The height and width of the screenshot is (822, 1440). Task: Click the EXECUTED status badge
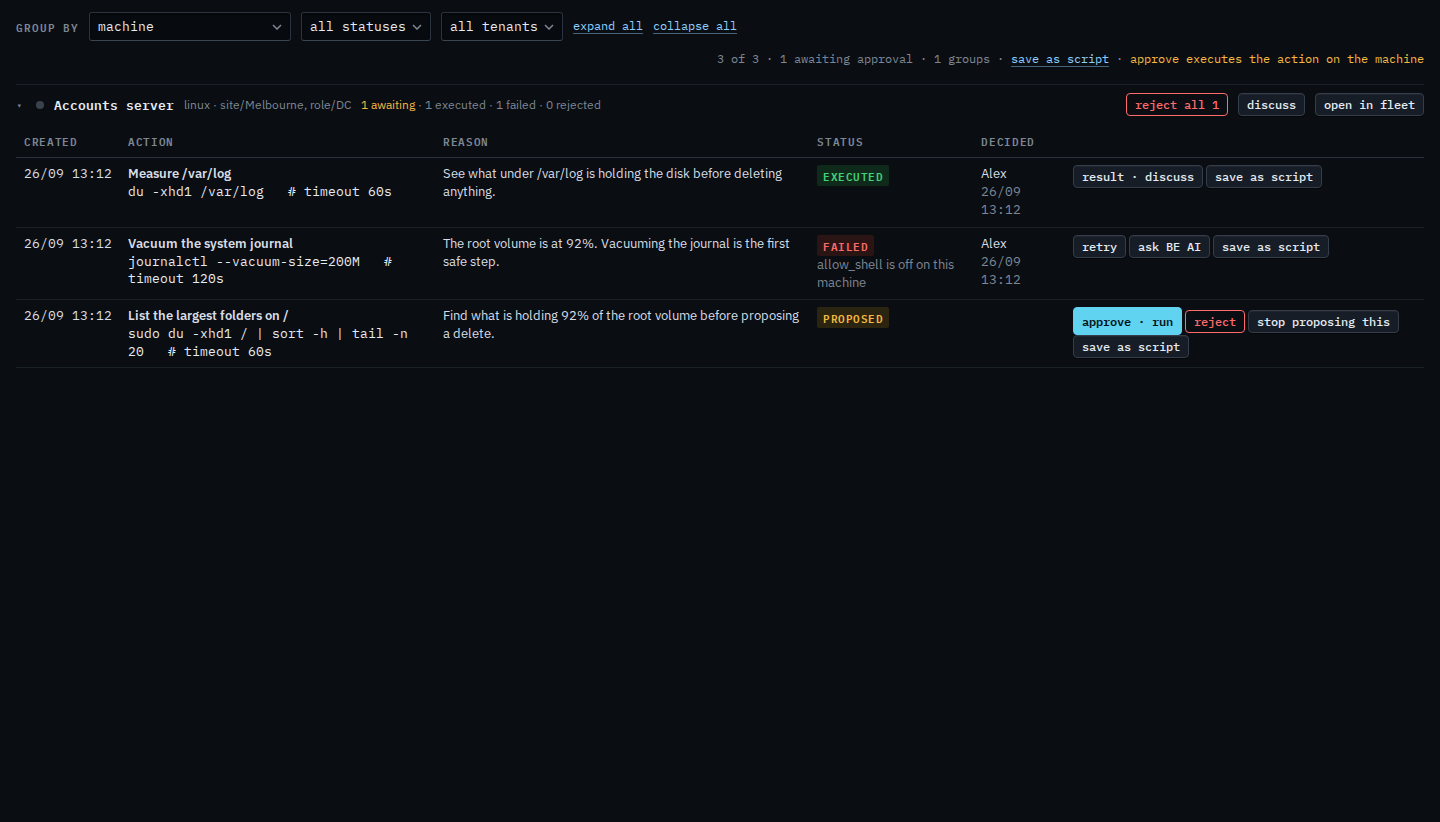[x=853, y=177]
